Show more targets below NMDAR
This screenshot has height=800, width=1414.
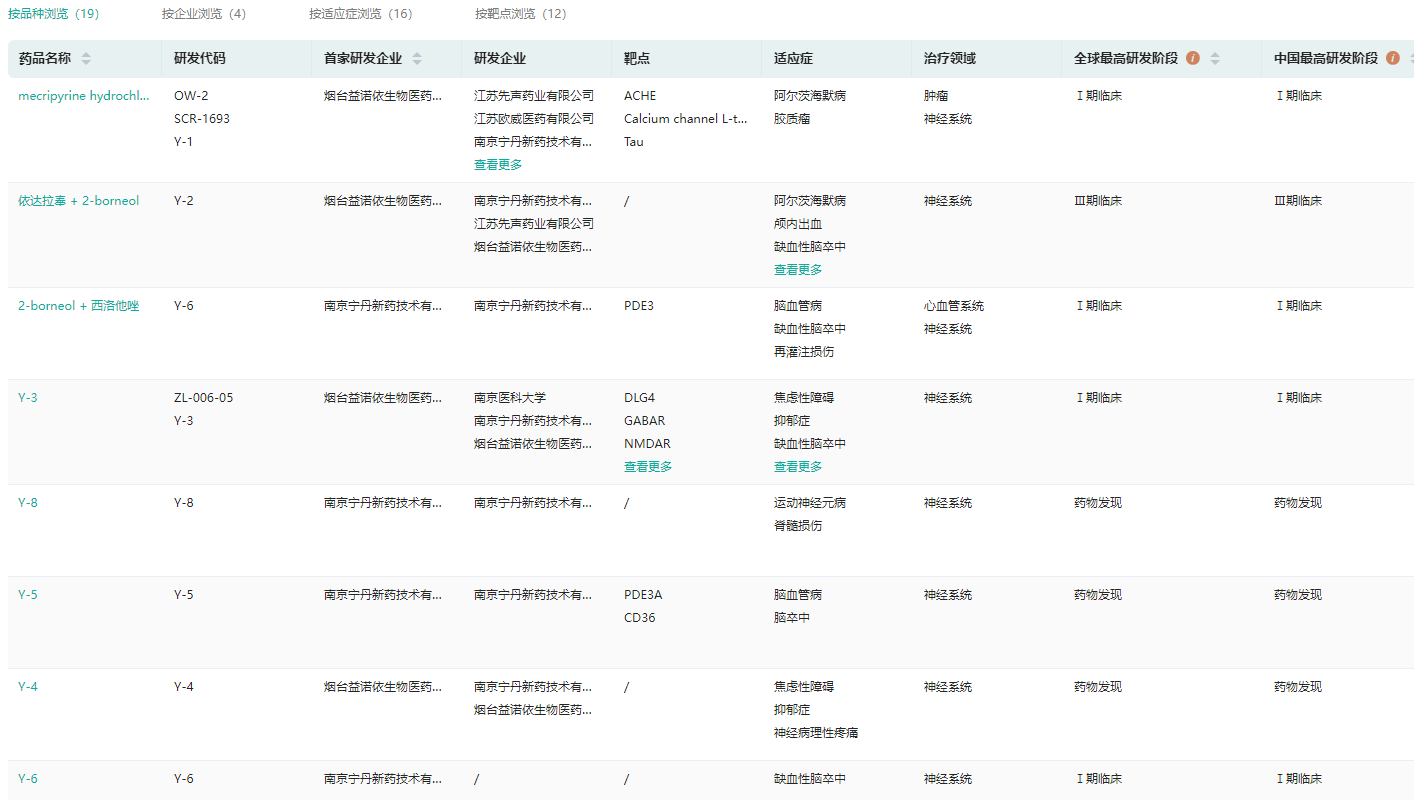pos(648,467)
